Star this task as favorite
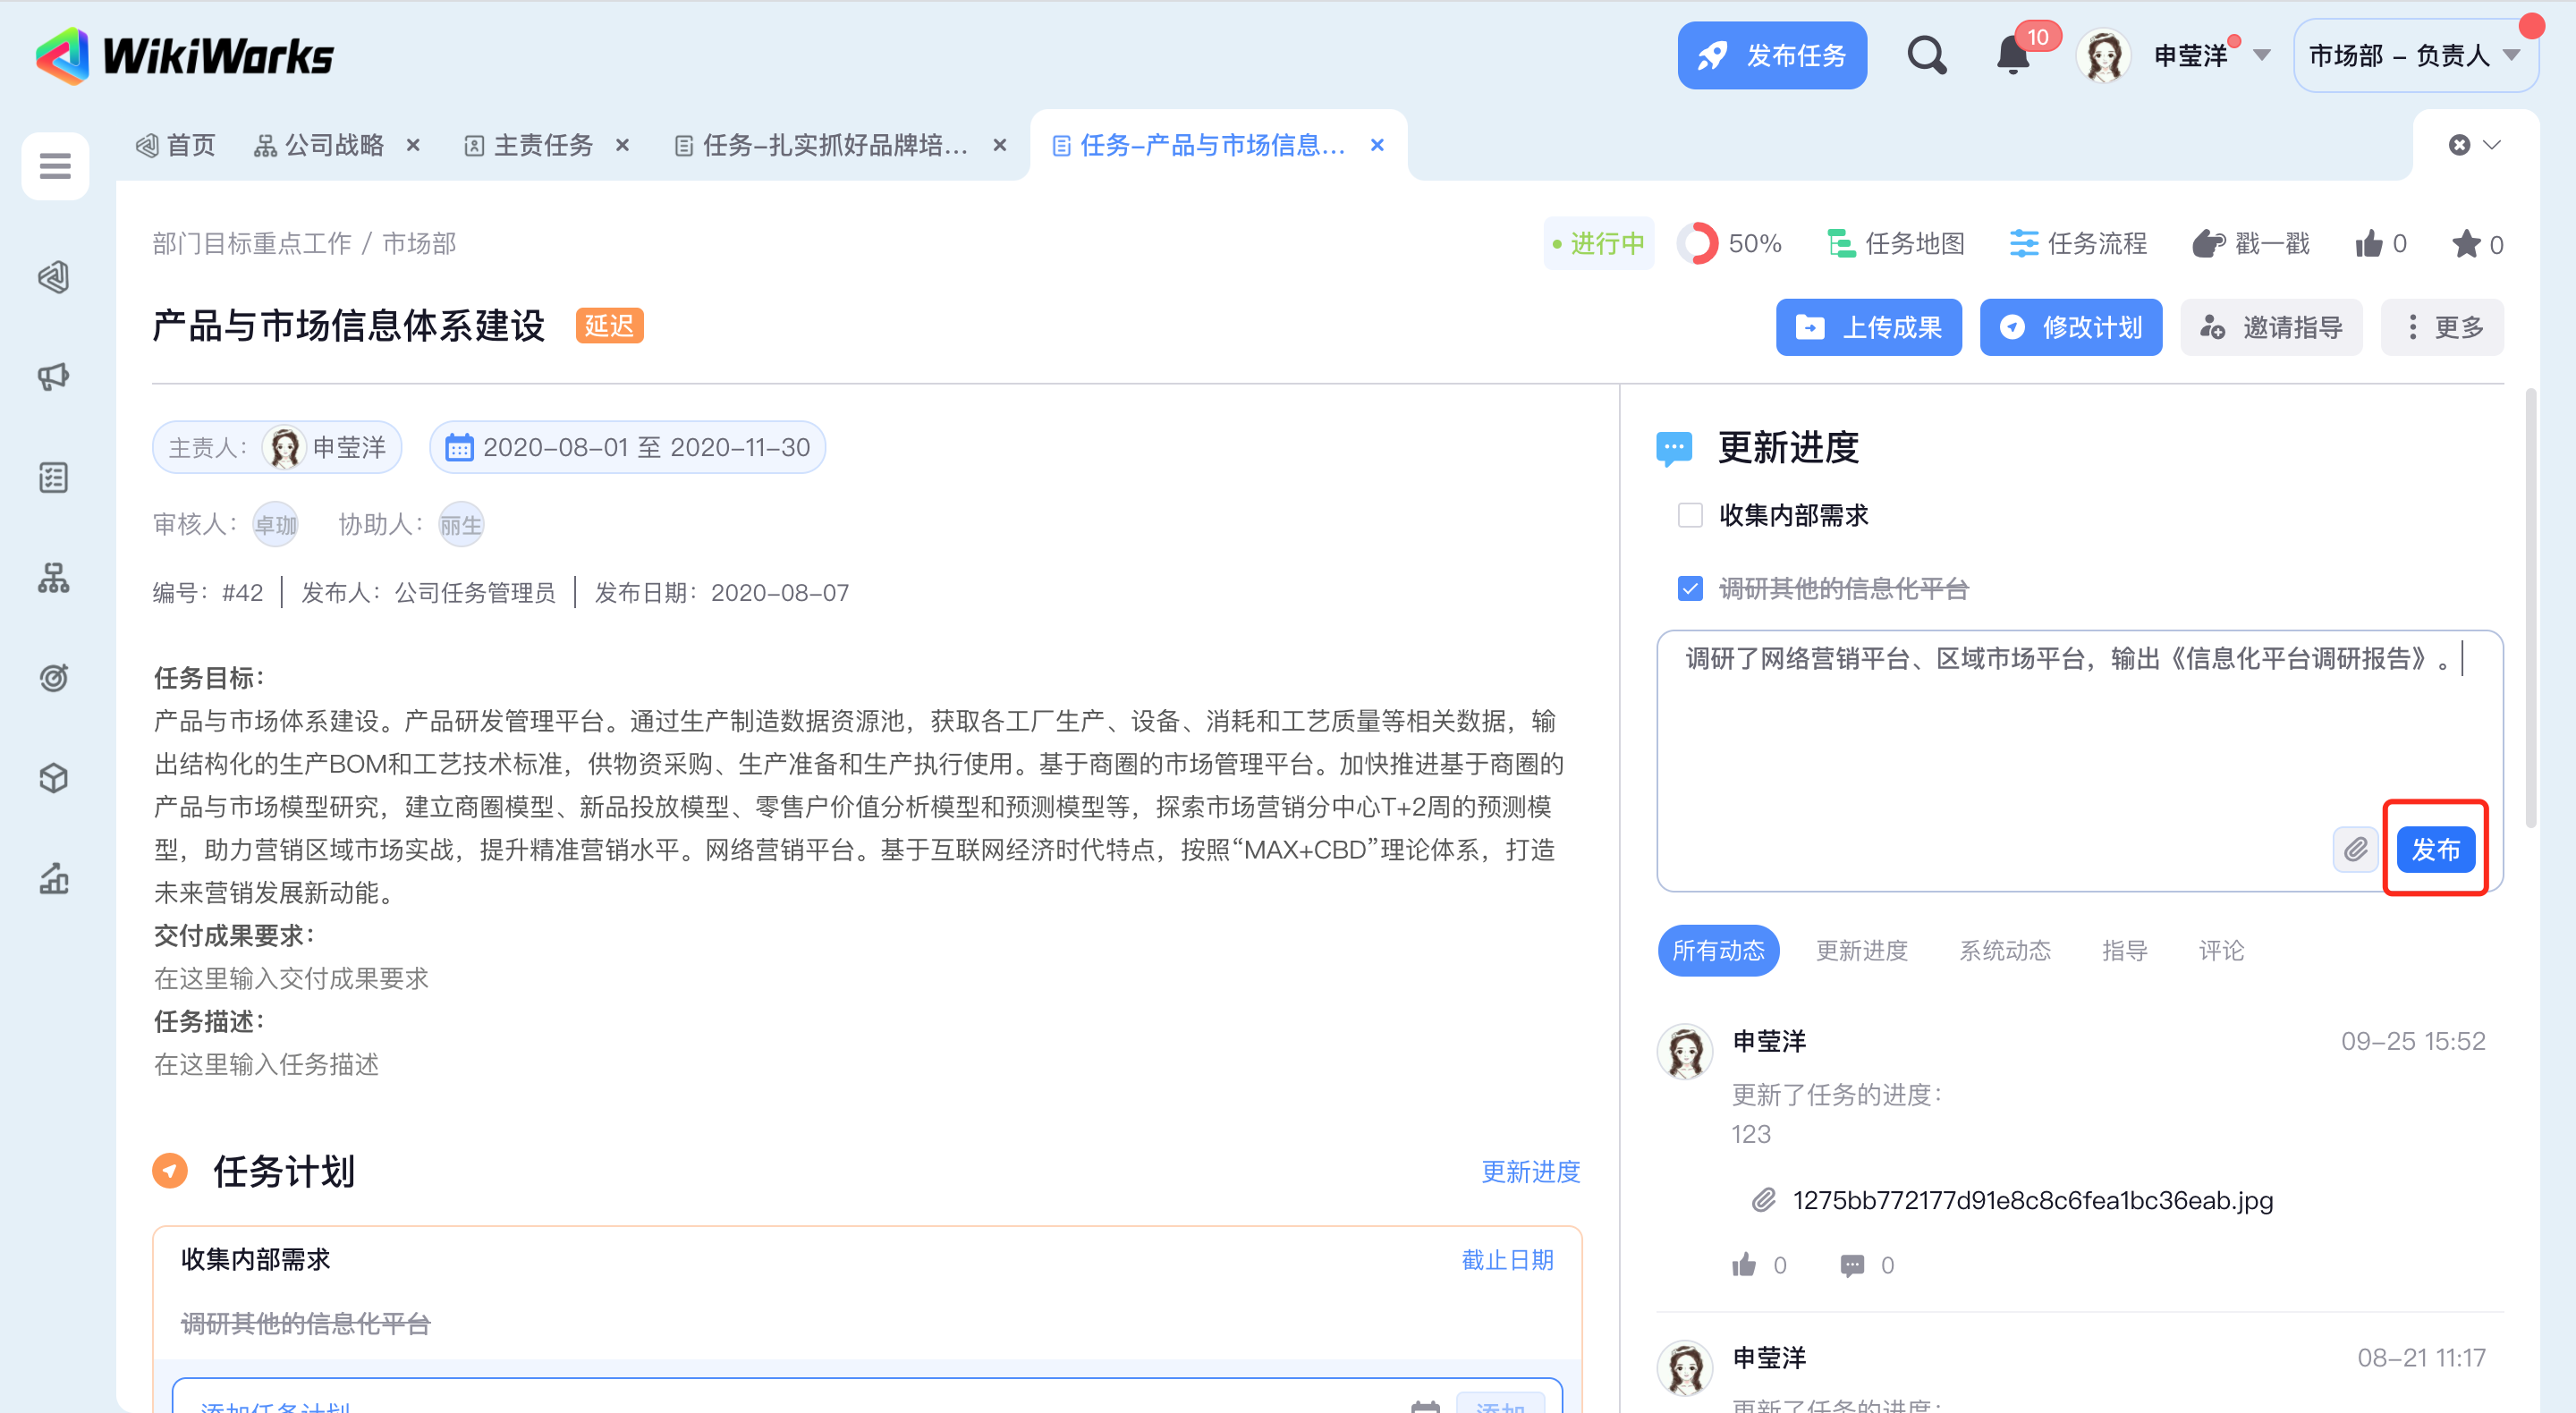This screenshot has width=2576, height=1413. click(x=2466, y=244)
